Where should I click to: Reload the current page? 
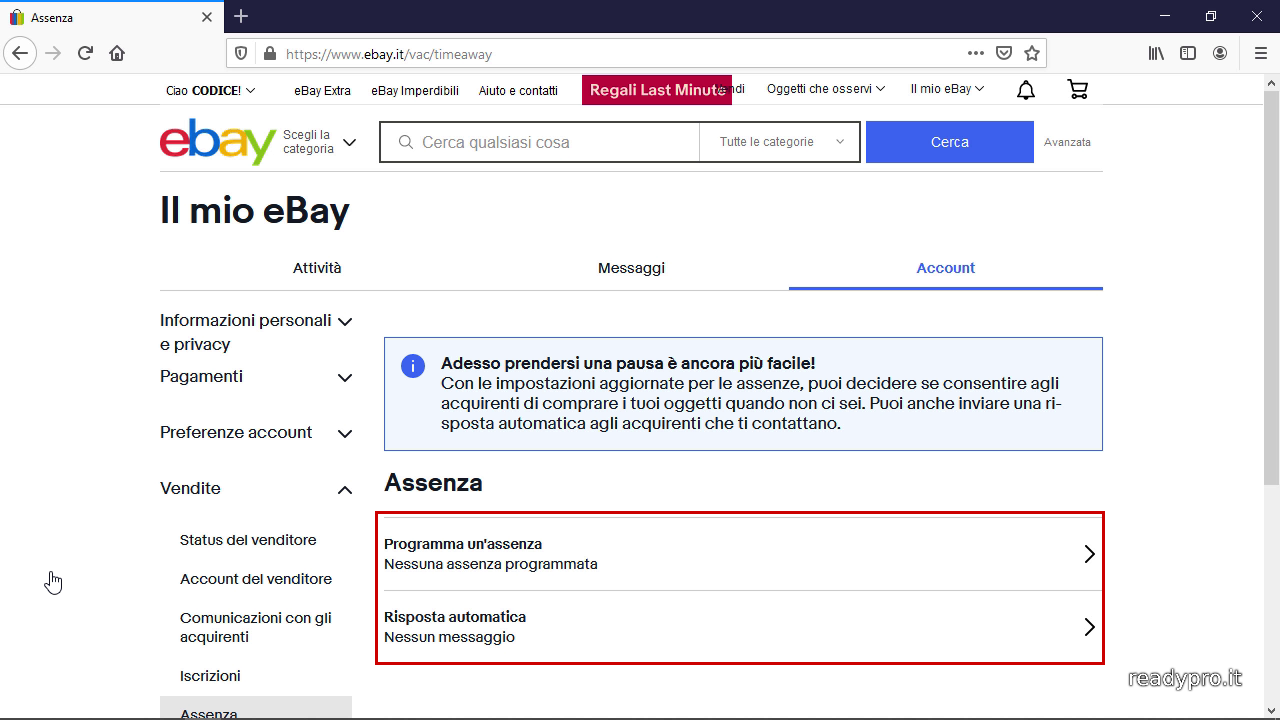tap(85, 53)
